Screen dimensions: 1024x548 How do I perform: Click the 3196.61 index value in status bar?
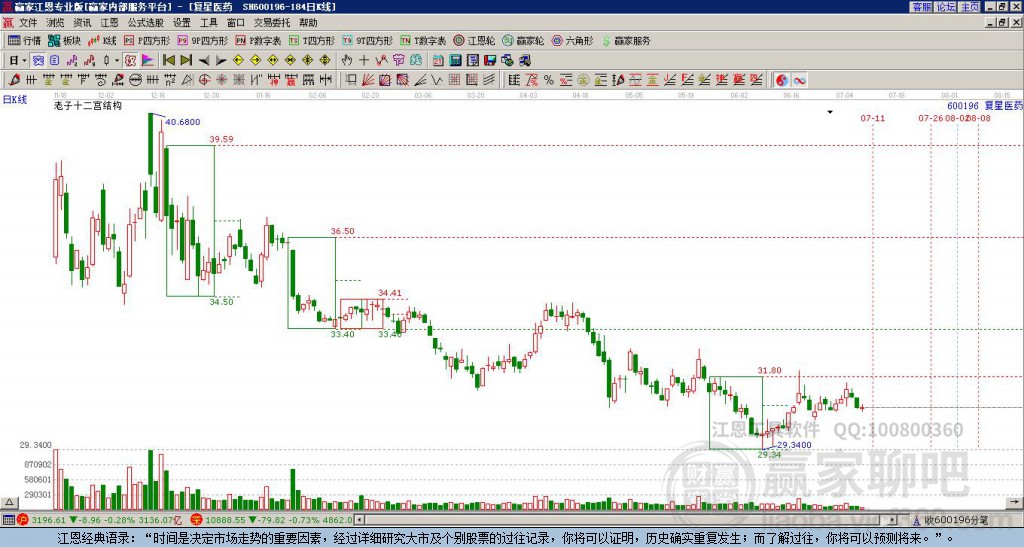[48, 520]
